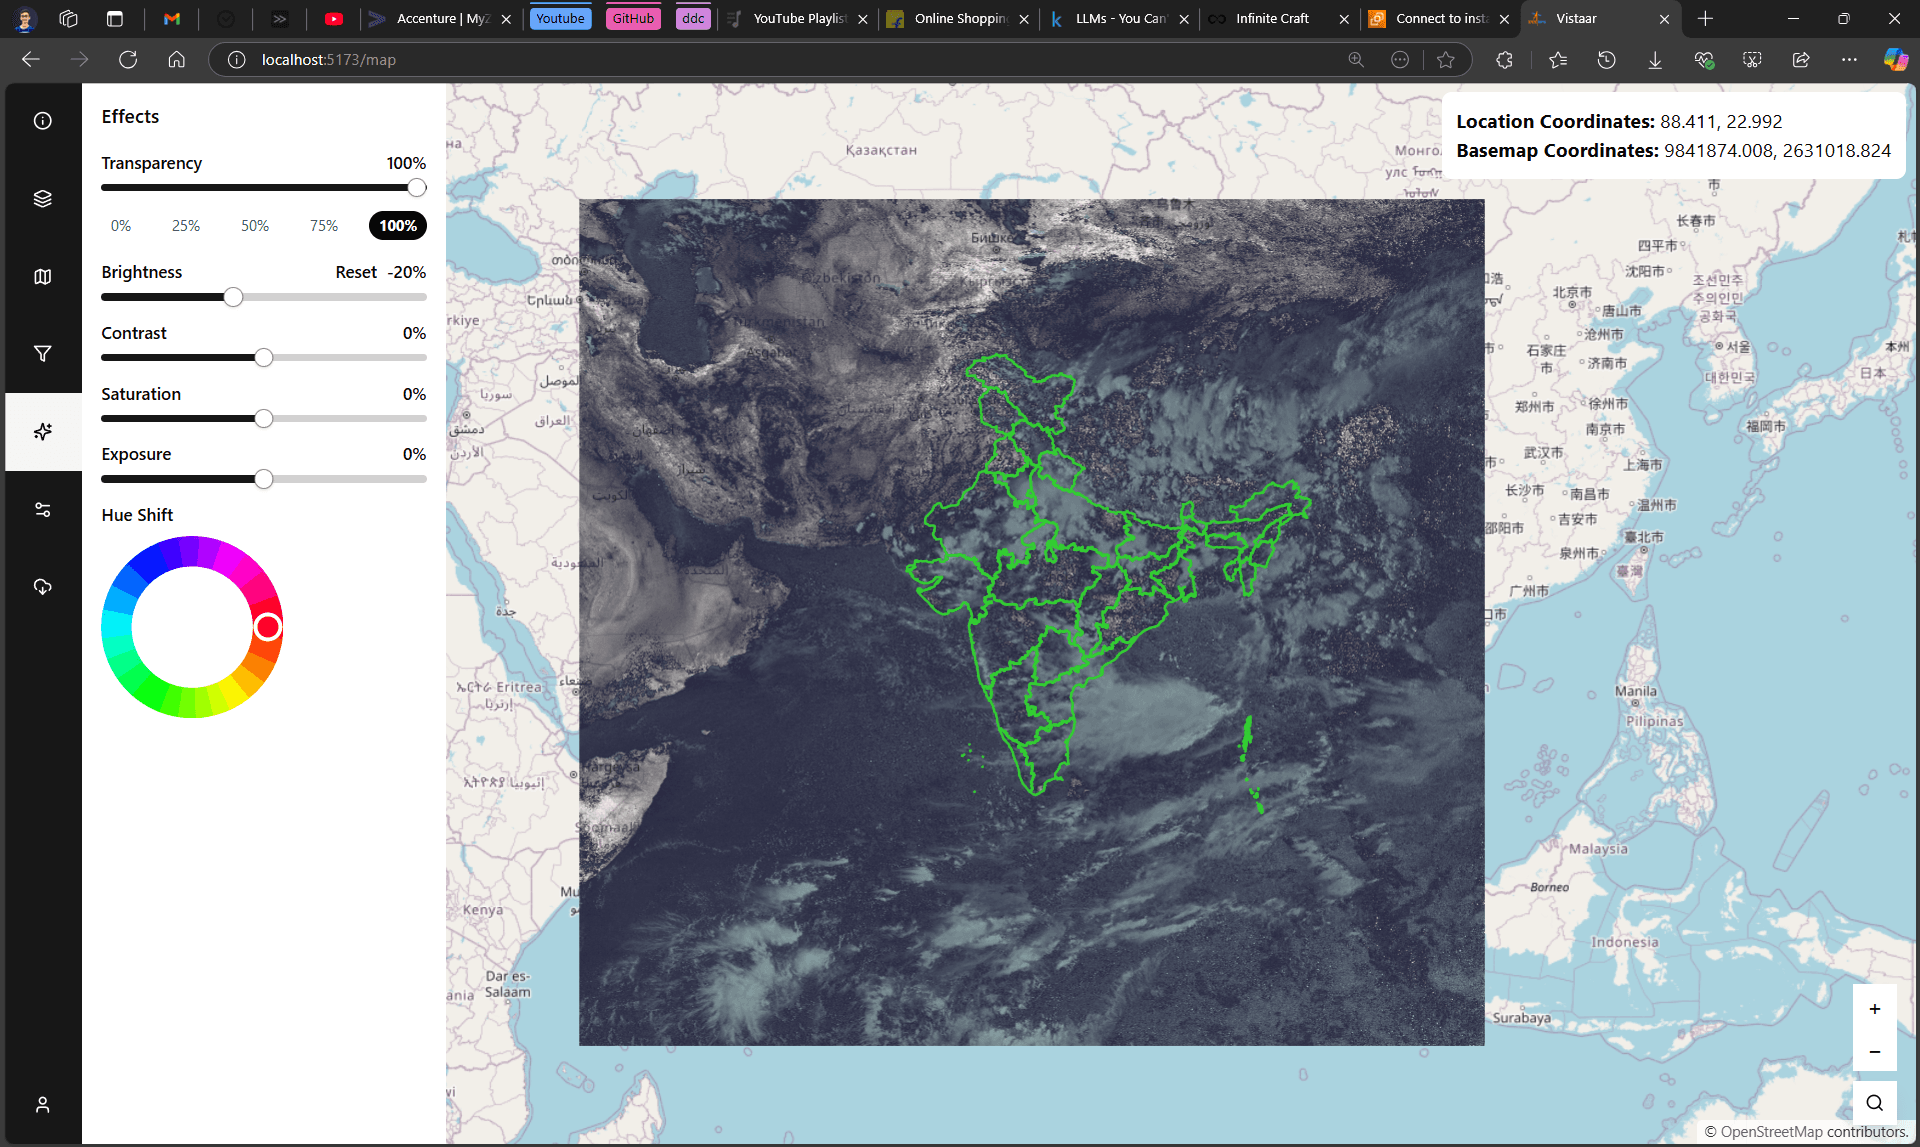Open the info panel icon in sidebar
Screen dimensions: 1920x1147
[42, 121]
